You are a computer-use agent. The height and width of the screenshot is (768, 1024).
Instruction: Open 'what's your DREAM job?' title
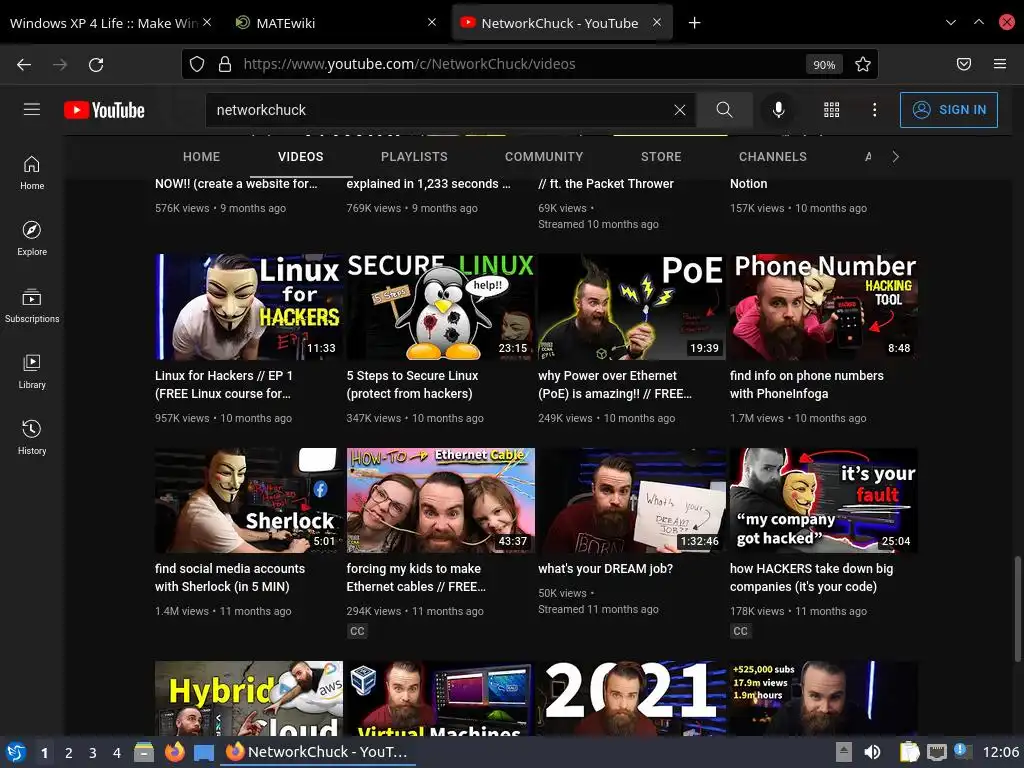(605, 569)
